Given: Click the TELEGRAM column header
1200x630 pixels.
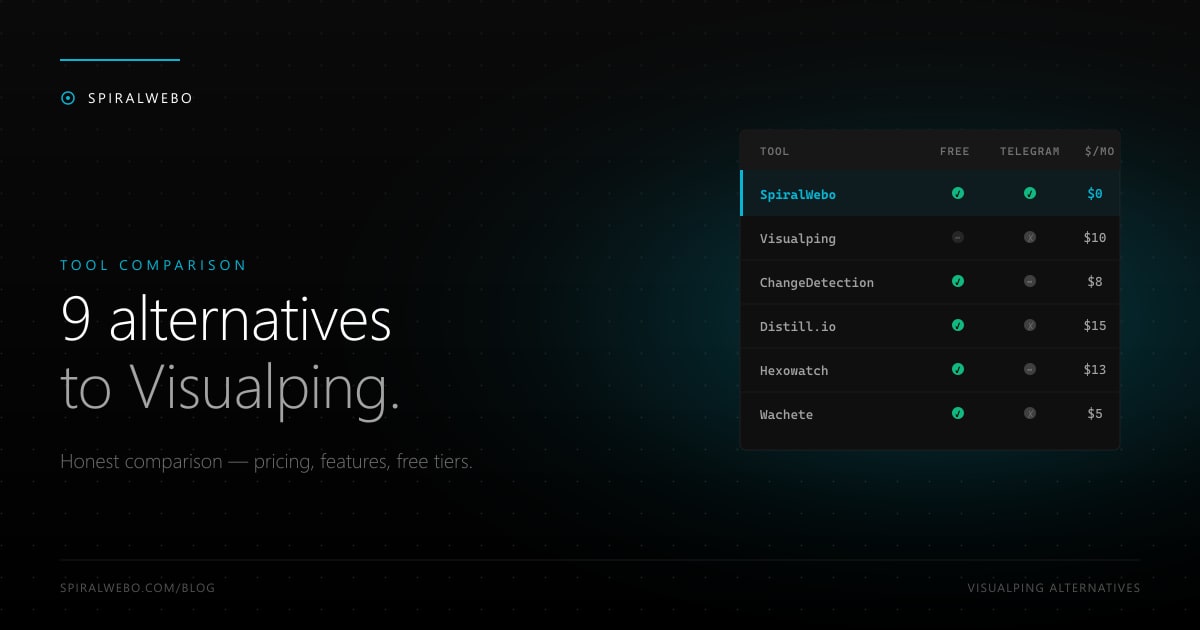Looking at the screenshot, I should 1029,152.
